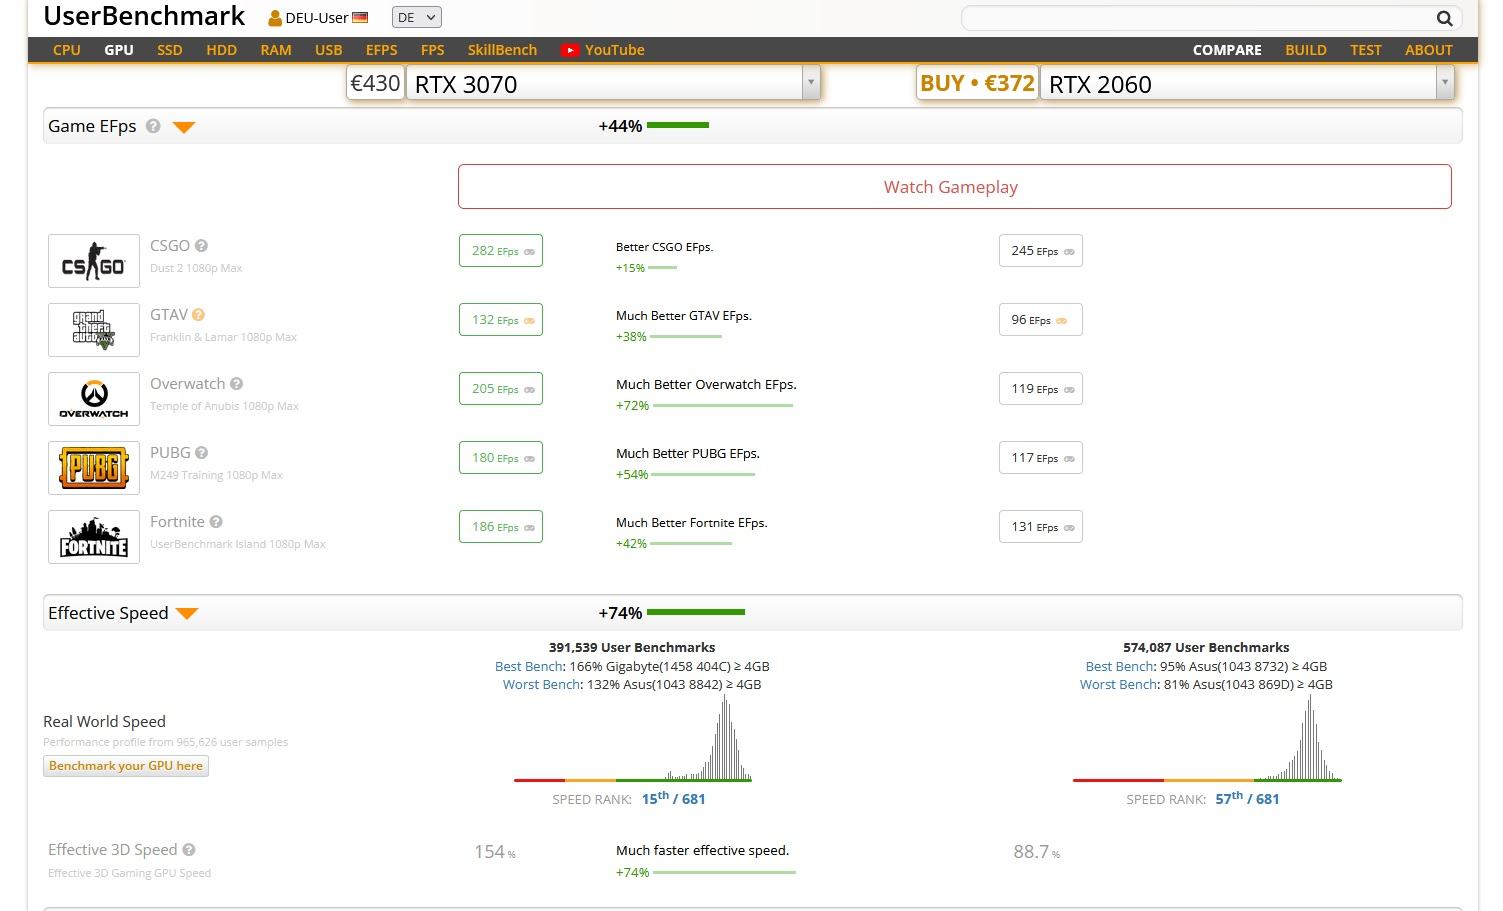Open the Fortnite game logo thumbnail
This screenshot has height=911, width=1503.
[x=94, y=537]
